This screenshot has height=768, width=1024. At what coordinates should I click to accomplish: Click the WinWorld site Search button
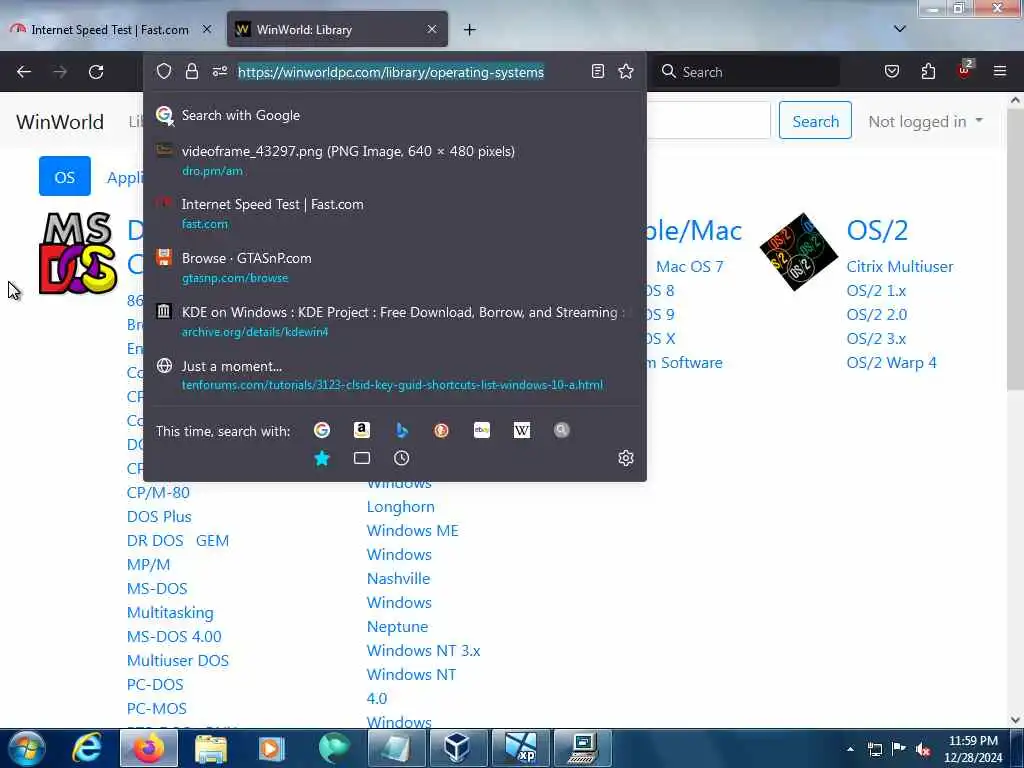[x=815, y=121]
